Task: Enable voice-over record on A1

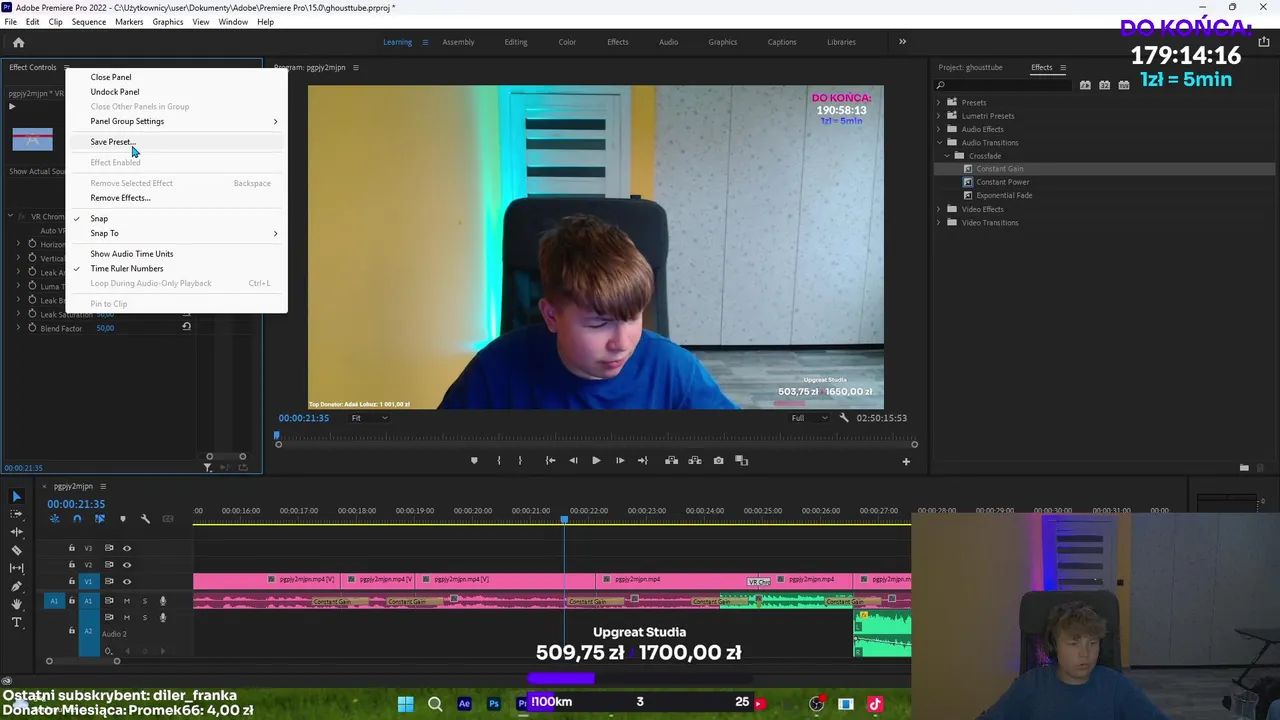Action: click(x=163, y=601)
